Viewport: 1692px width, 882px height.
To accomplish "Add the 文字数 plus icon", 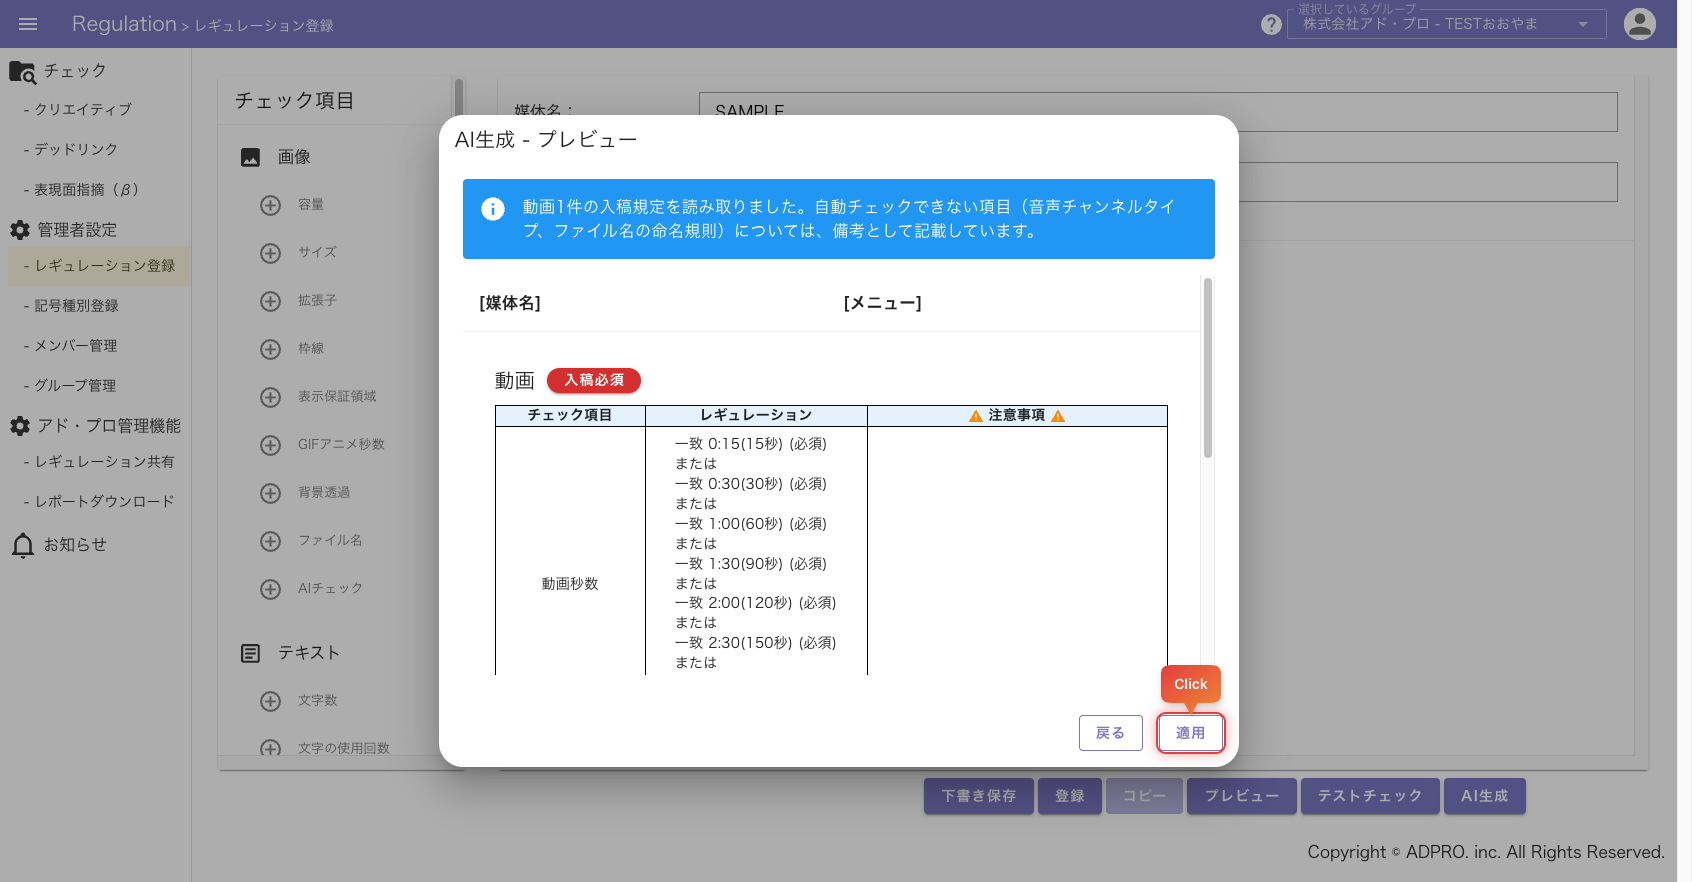I will pyautogui.click(x=270, y=701).
